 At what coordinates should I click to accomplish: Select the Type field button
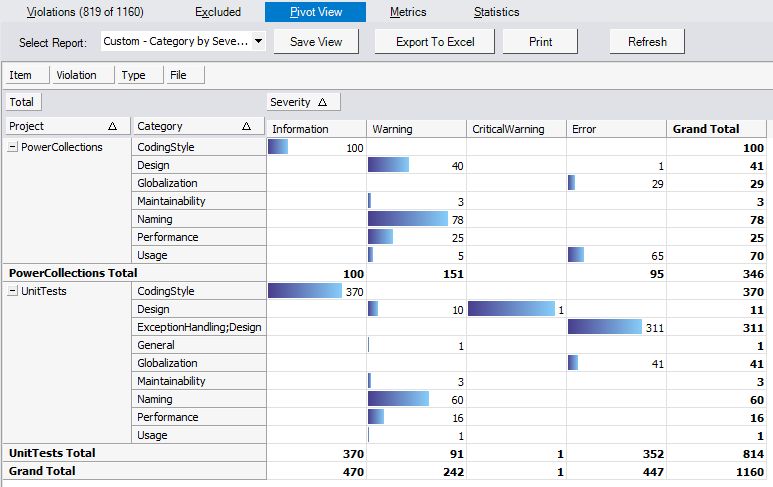(140, 75)
